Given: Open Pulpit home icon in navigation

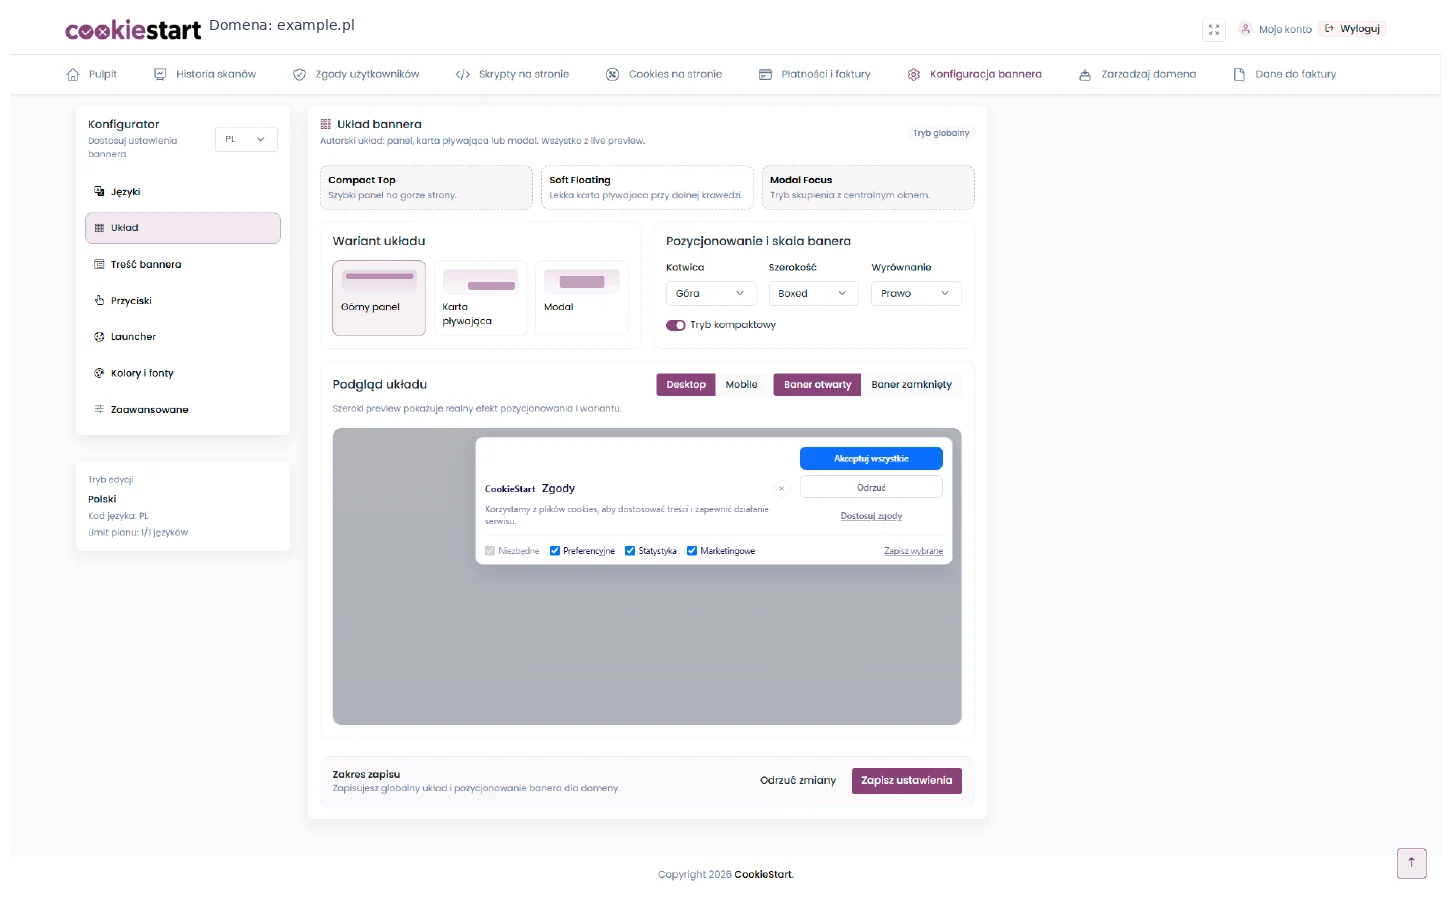Looking at the screenshot, I should (x=73, y=74).
